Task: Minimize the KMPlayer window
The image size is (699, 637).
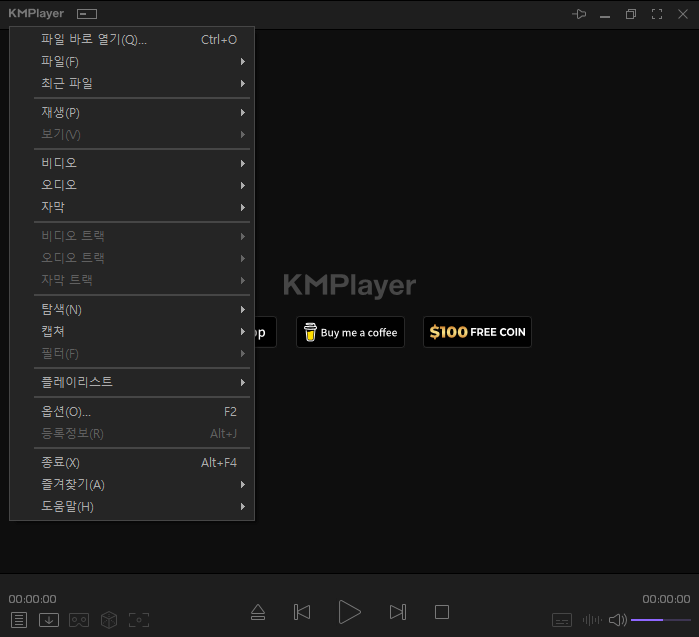Action: (x=605, y=14)
